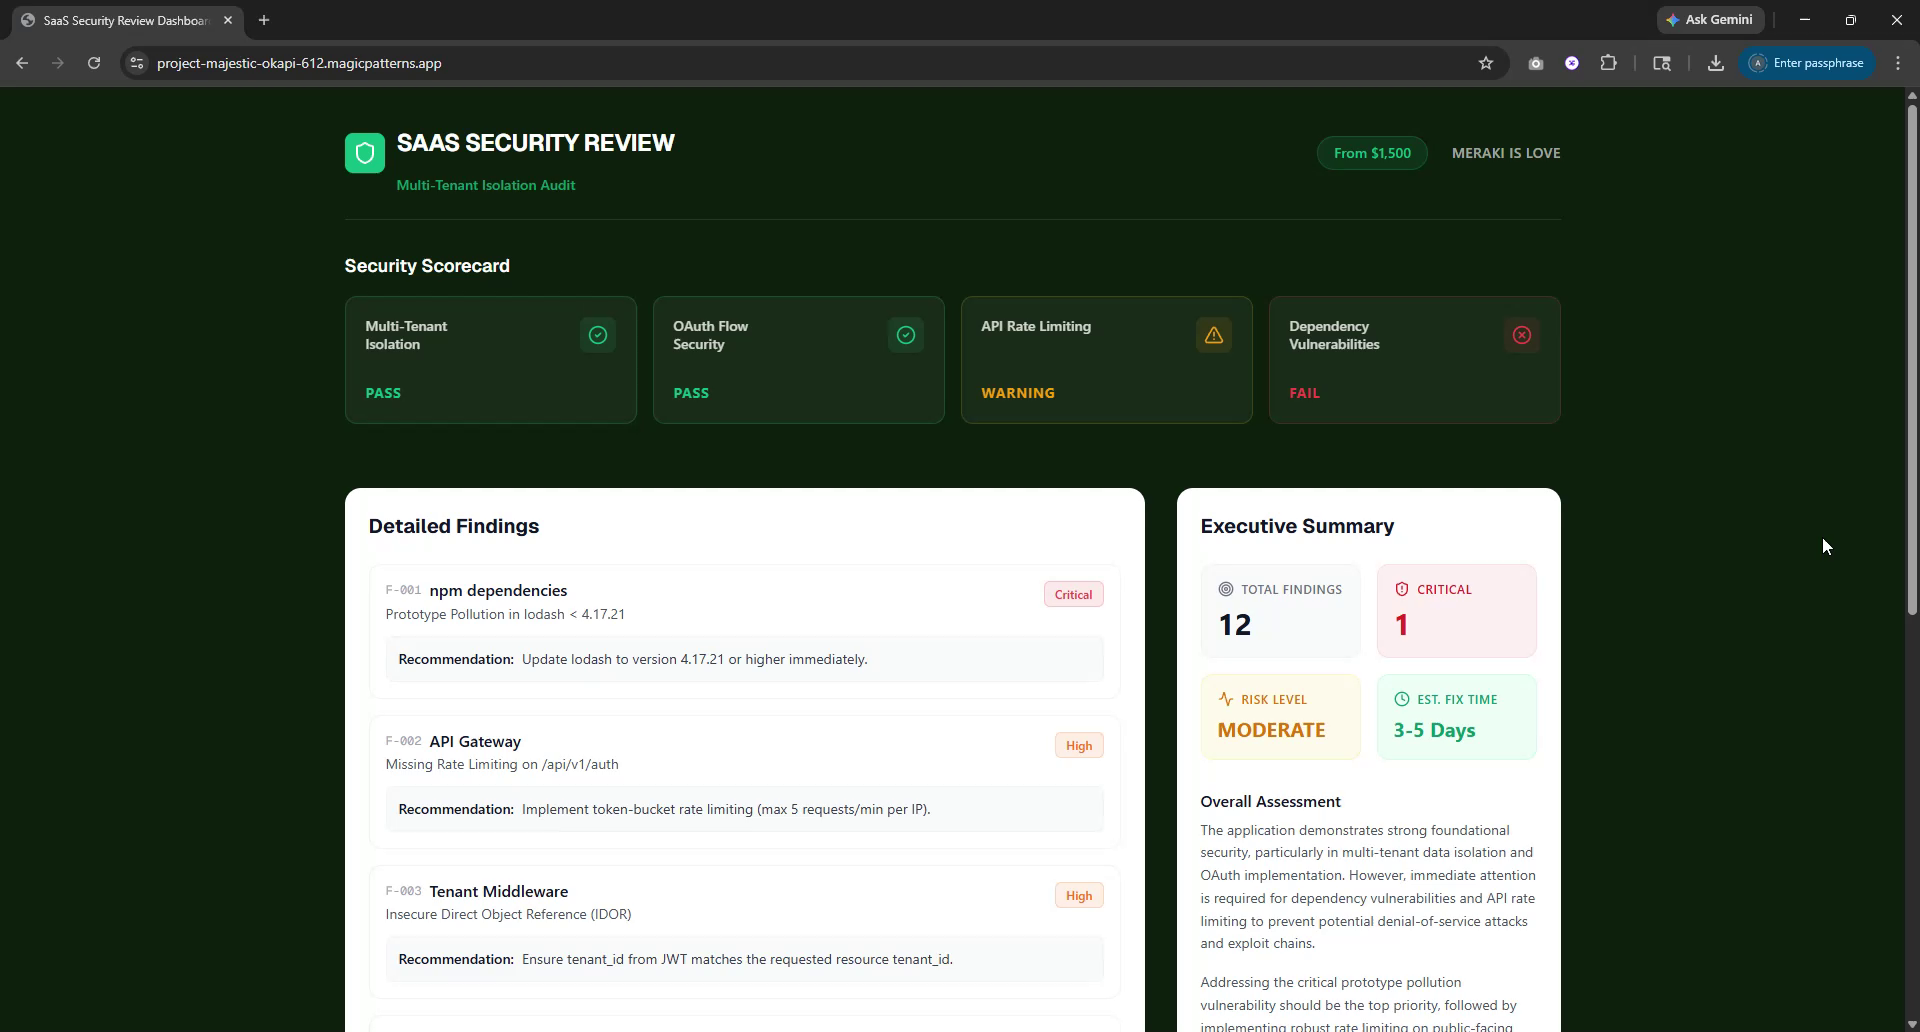The height and width of the screenshot is (1032, 1920).
Task: Click Missing Rate Limiting on /api/v1/auth text
Action: coord(502,764)
